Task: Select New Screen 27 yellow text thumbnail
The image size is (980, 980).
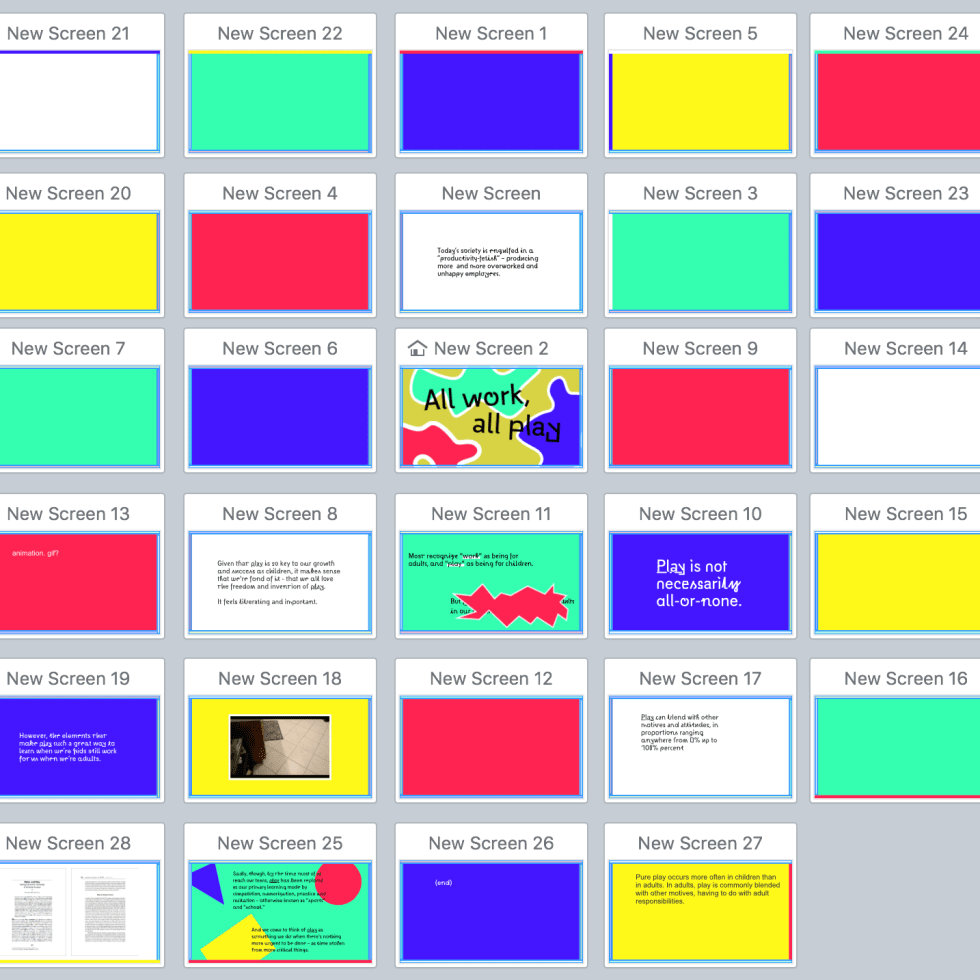Action: [x=700, y=911]
